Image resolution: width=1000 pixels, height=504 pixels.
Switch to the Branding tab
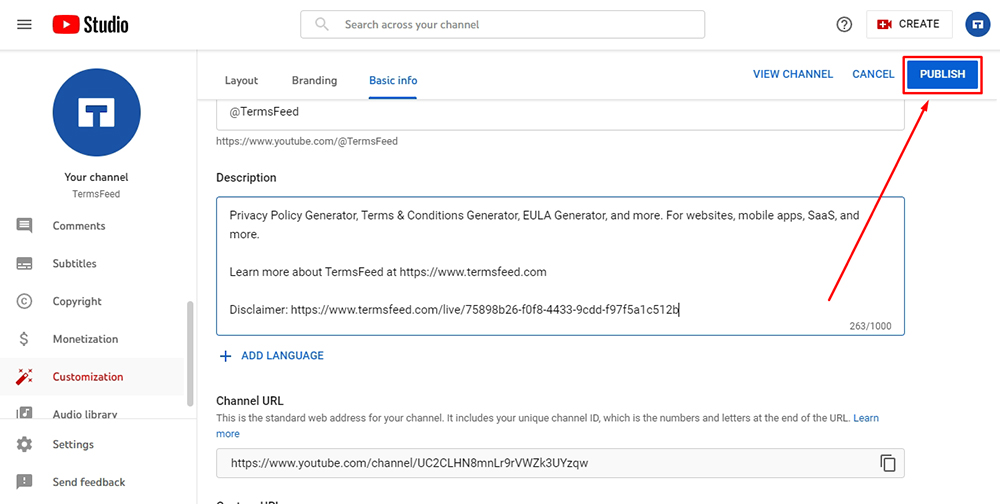(314, 80)
